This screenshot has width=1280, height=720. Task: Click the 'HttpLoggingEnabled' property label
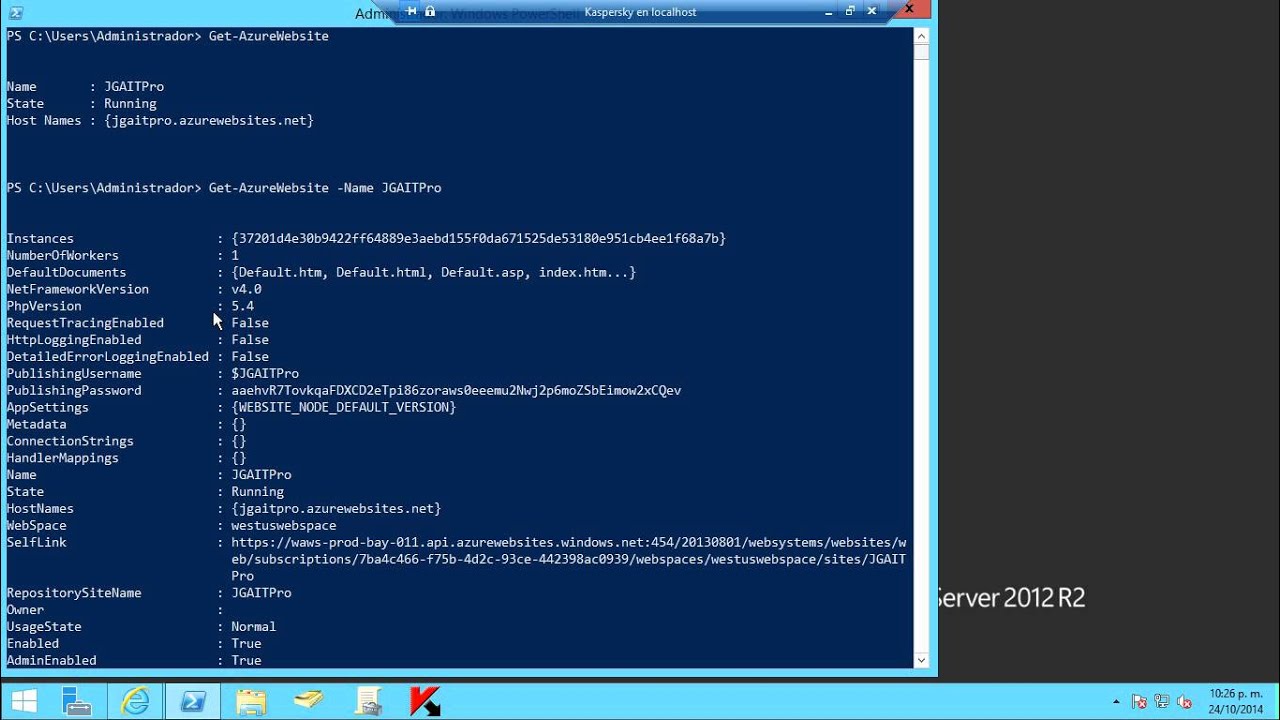pyautogui.click(x=74, y=340)
